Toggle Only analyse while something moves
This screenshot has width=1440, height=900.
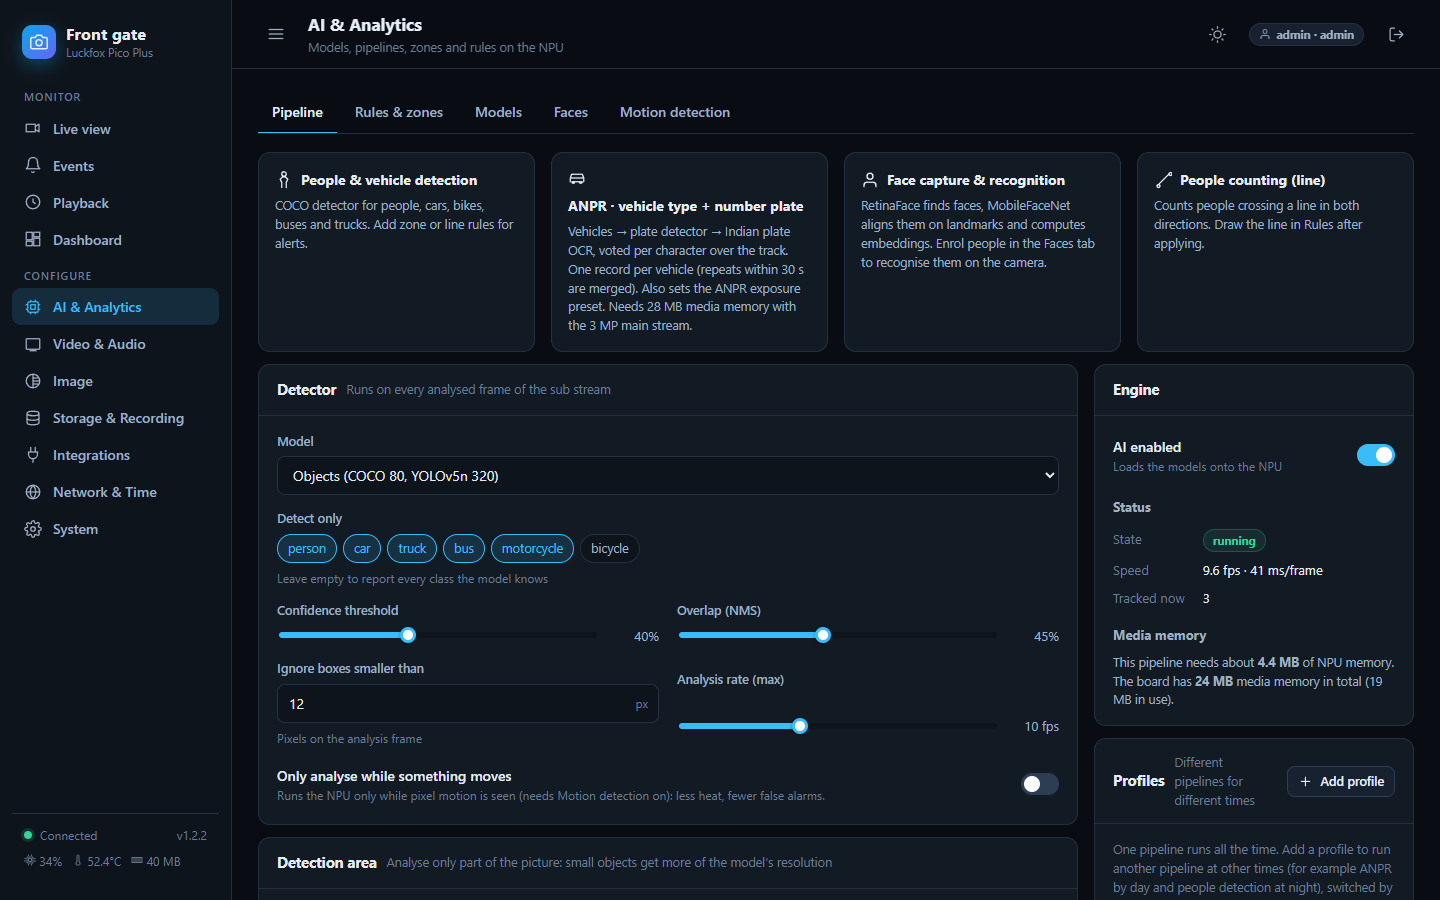click(x=1040, y=784)
